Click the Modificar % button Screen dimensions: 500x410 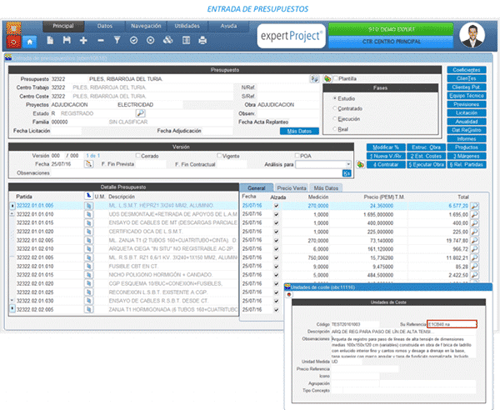tap(386, 147)
